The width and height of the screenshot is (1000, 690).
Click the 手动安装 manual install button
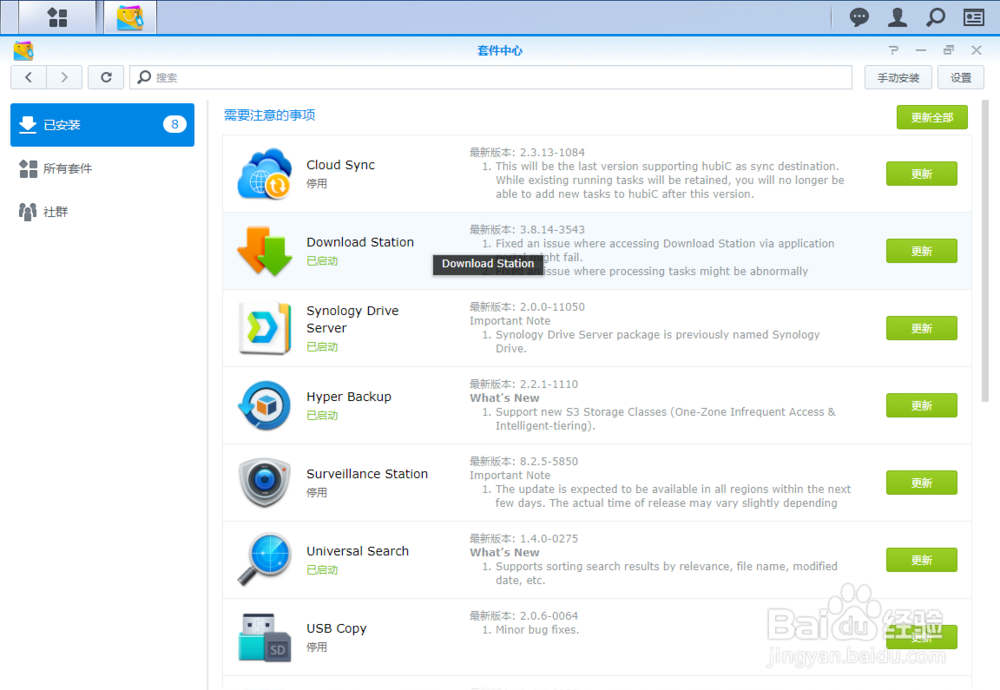[898, 77]
